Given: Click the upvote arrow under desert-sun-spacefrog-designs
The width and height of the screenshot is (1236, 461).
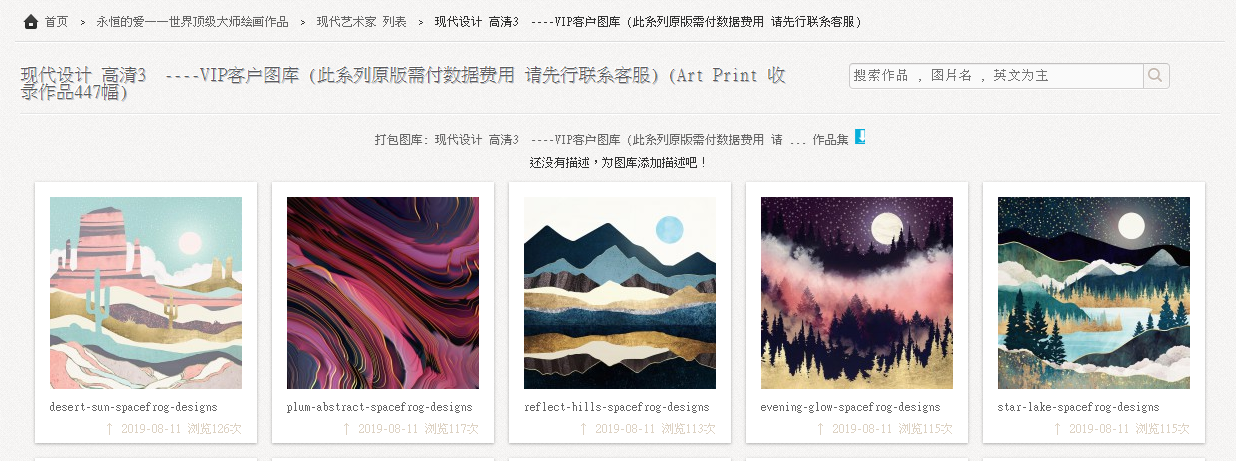Looking at the screenshot, I should pos(110,429).
